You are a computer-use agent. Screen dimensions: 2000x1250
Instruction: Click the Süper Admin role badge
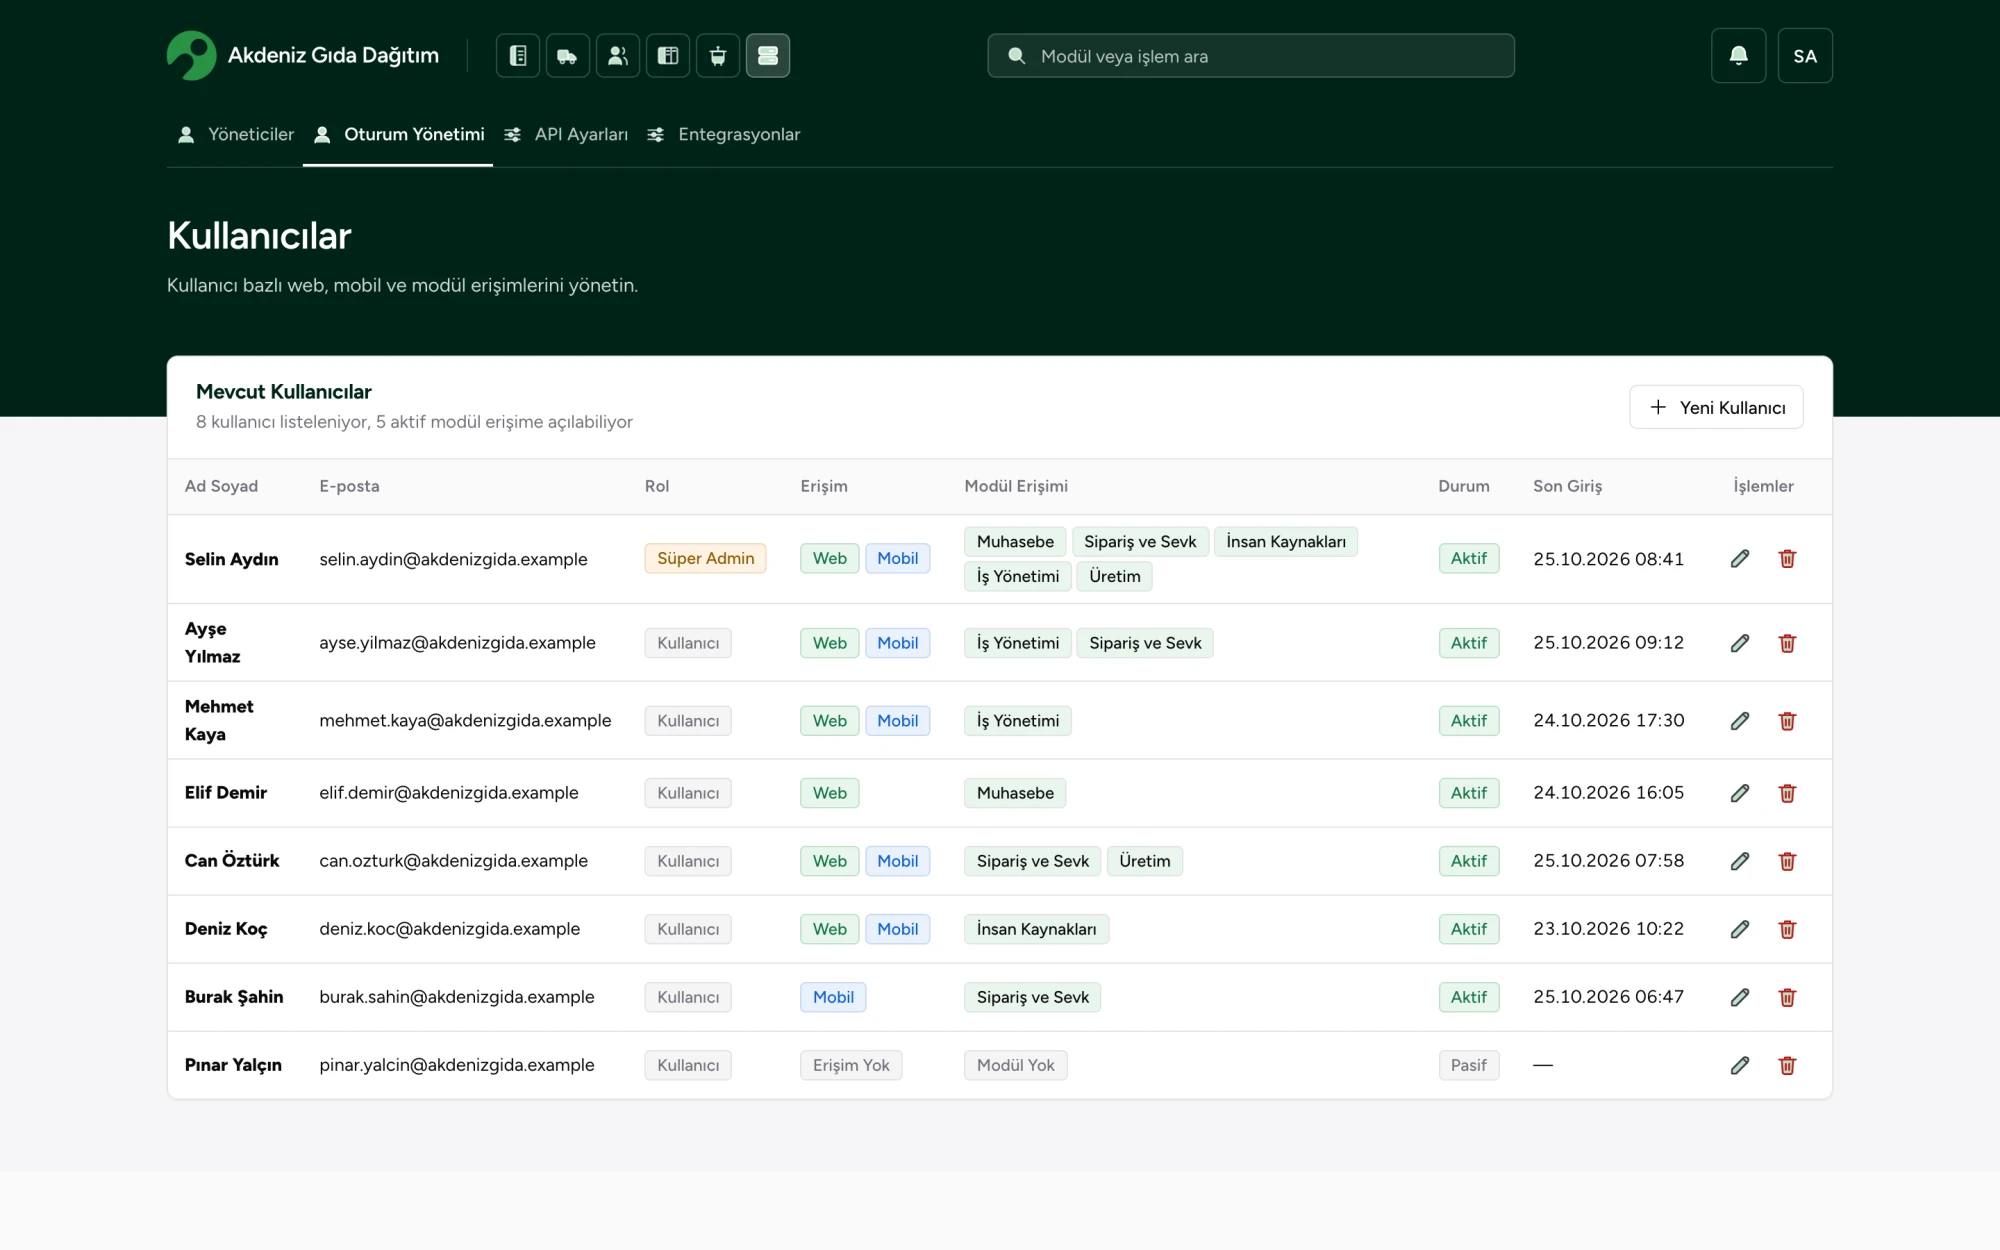click(706, 558)
